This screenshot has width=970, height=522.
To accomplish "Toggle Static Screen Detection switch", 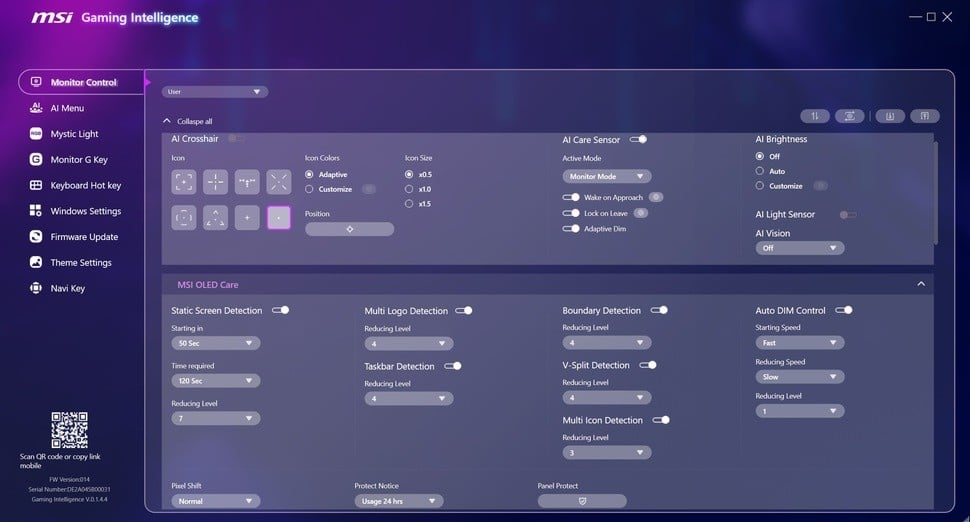I will coord(281,310).
